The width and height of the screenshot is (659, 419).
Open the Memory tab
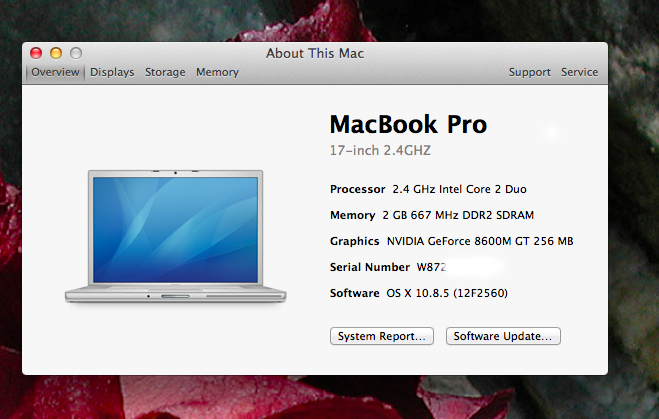click(x=217, y=72)
